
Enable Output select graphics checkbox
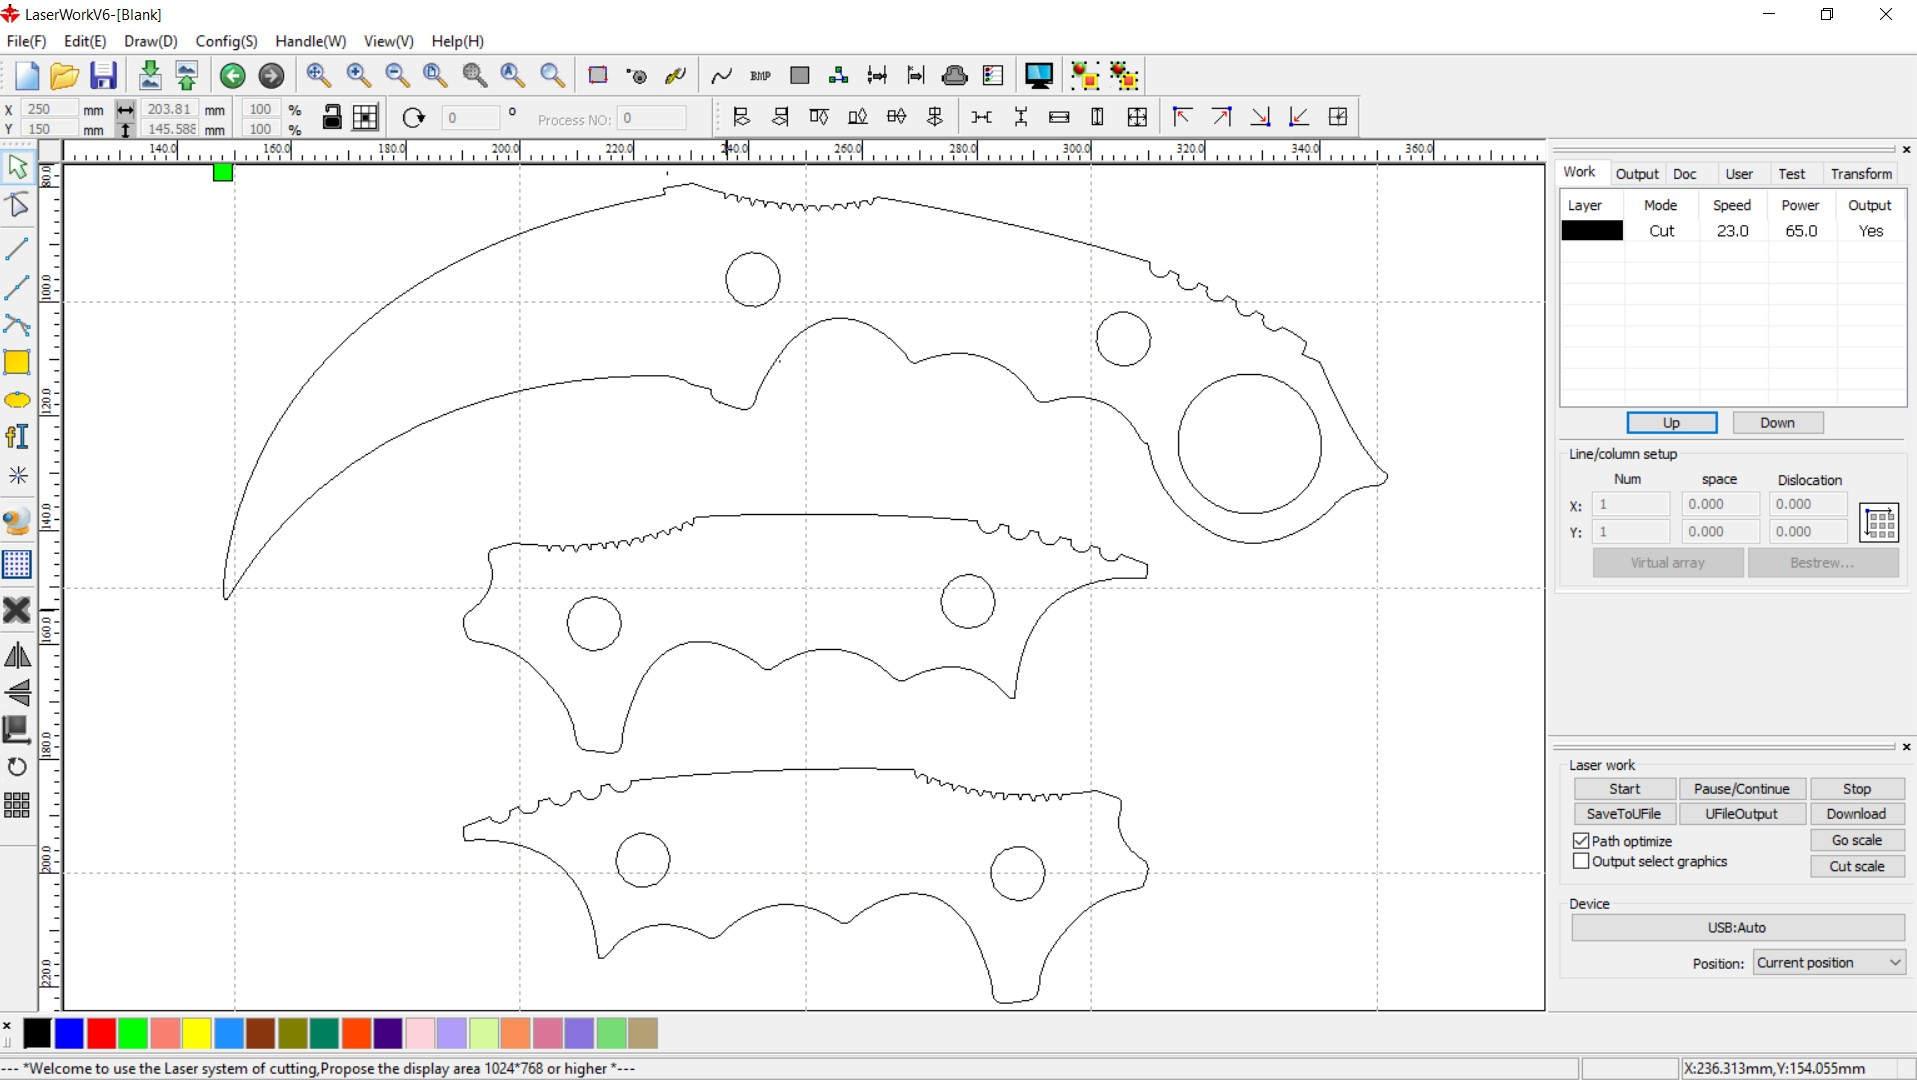coord(1581,861)
